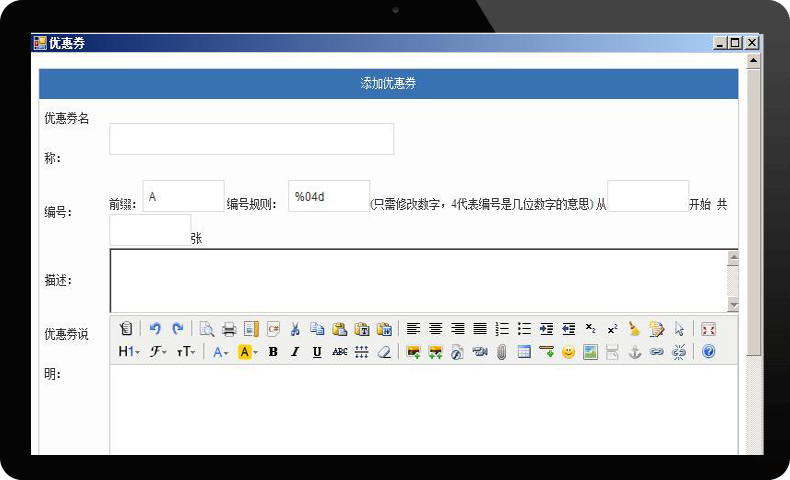The width and height of the screenshot is (790, 480).
Task: Toggle underline formatting
Action: [x=317, y=352]
